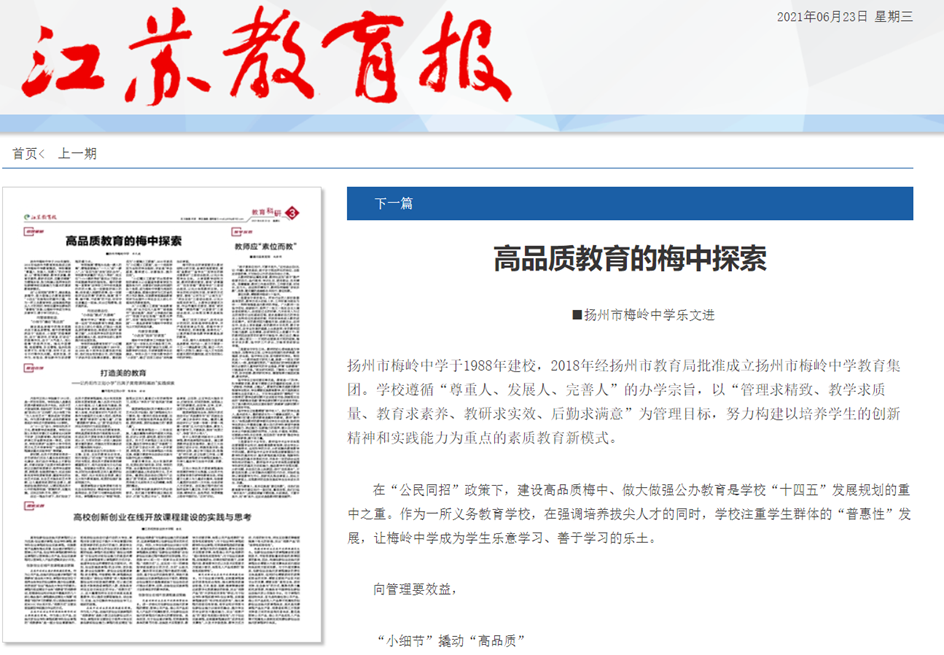The image size is (944, 655).
Task: Go to 下一篇 next article
Action: tap(394, 203)
